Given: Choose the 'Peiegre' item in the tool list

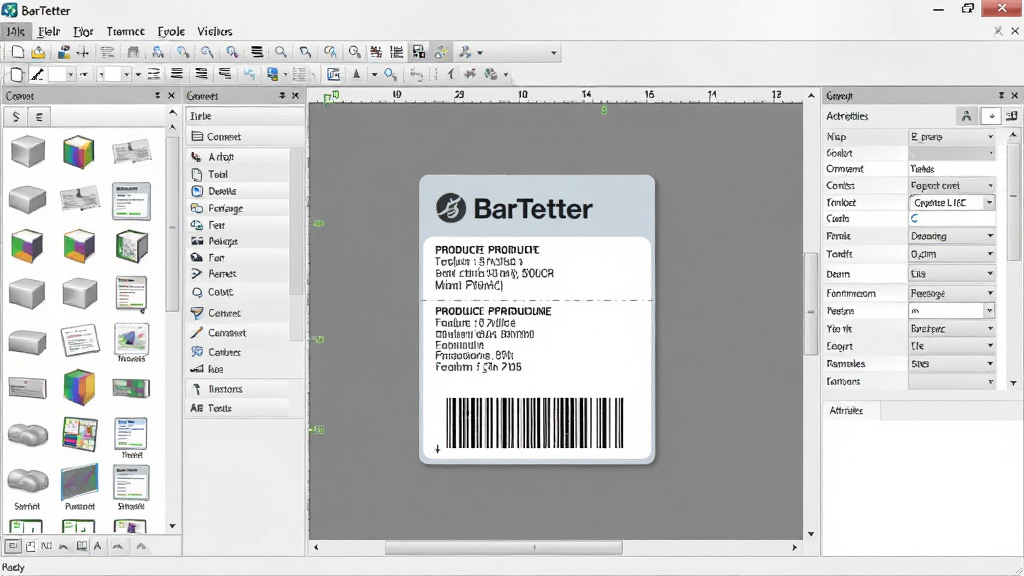Looking at the screenshot, I should pos(238,241).
